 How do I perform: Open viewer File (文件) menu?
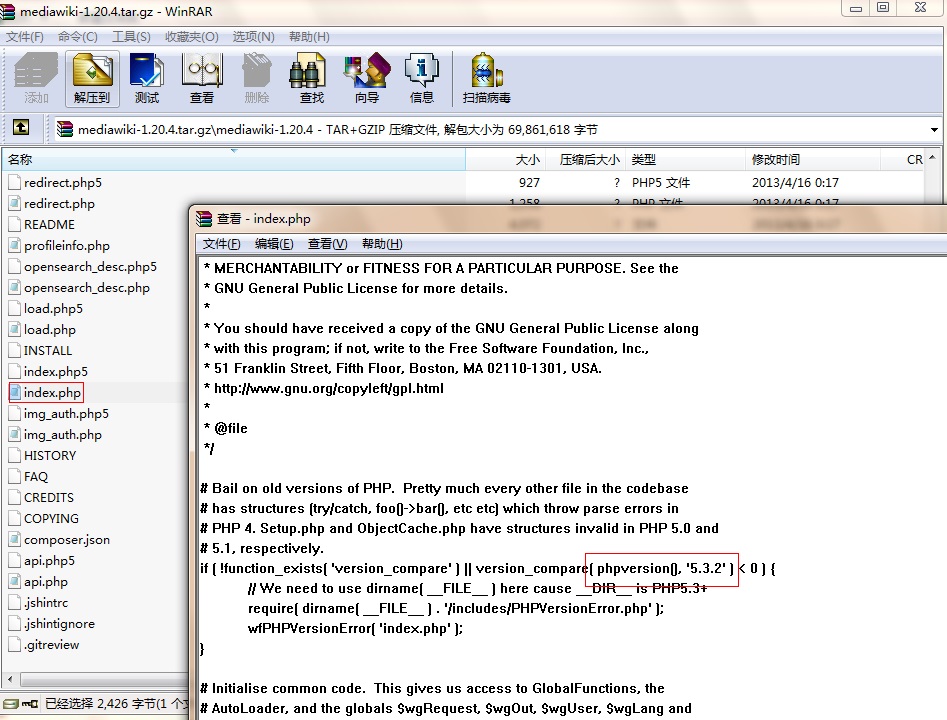point(222,243)
